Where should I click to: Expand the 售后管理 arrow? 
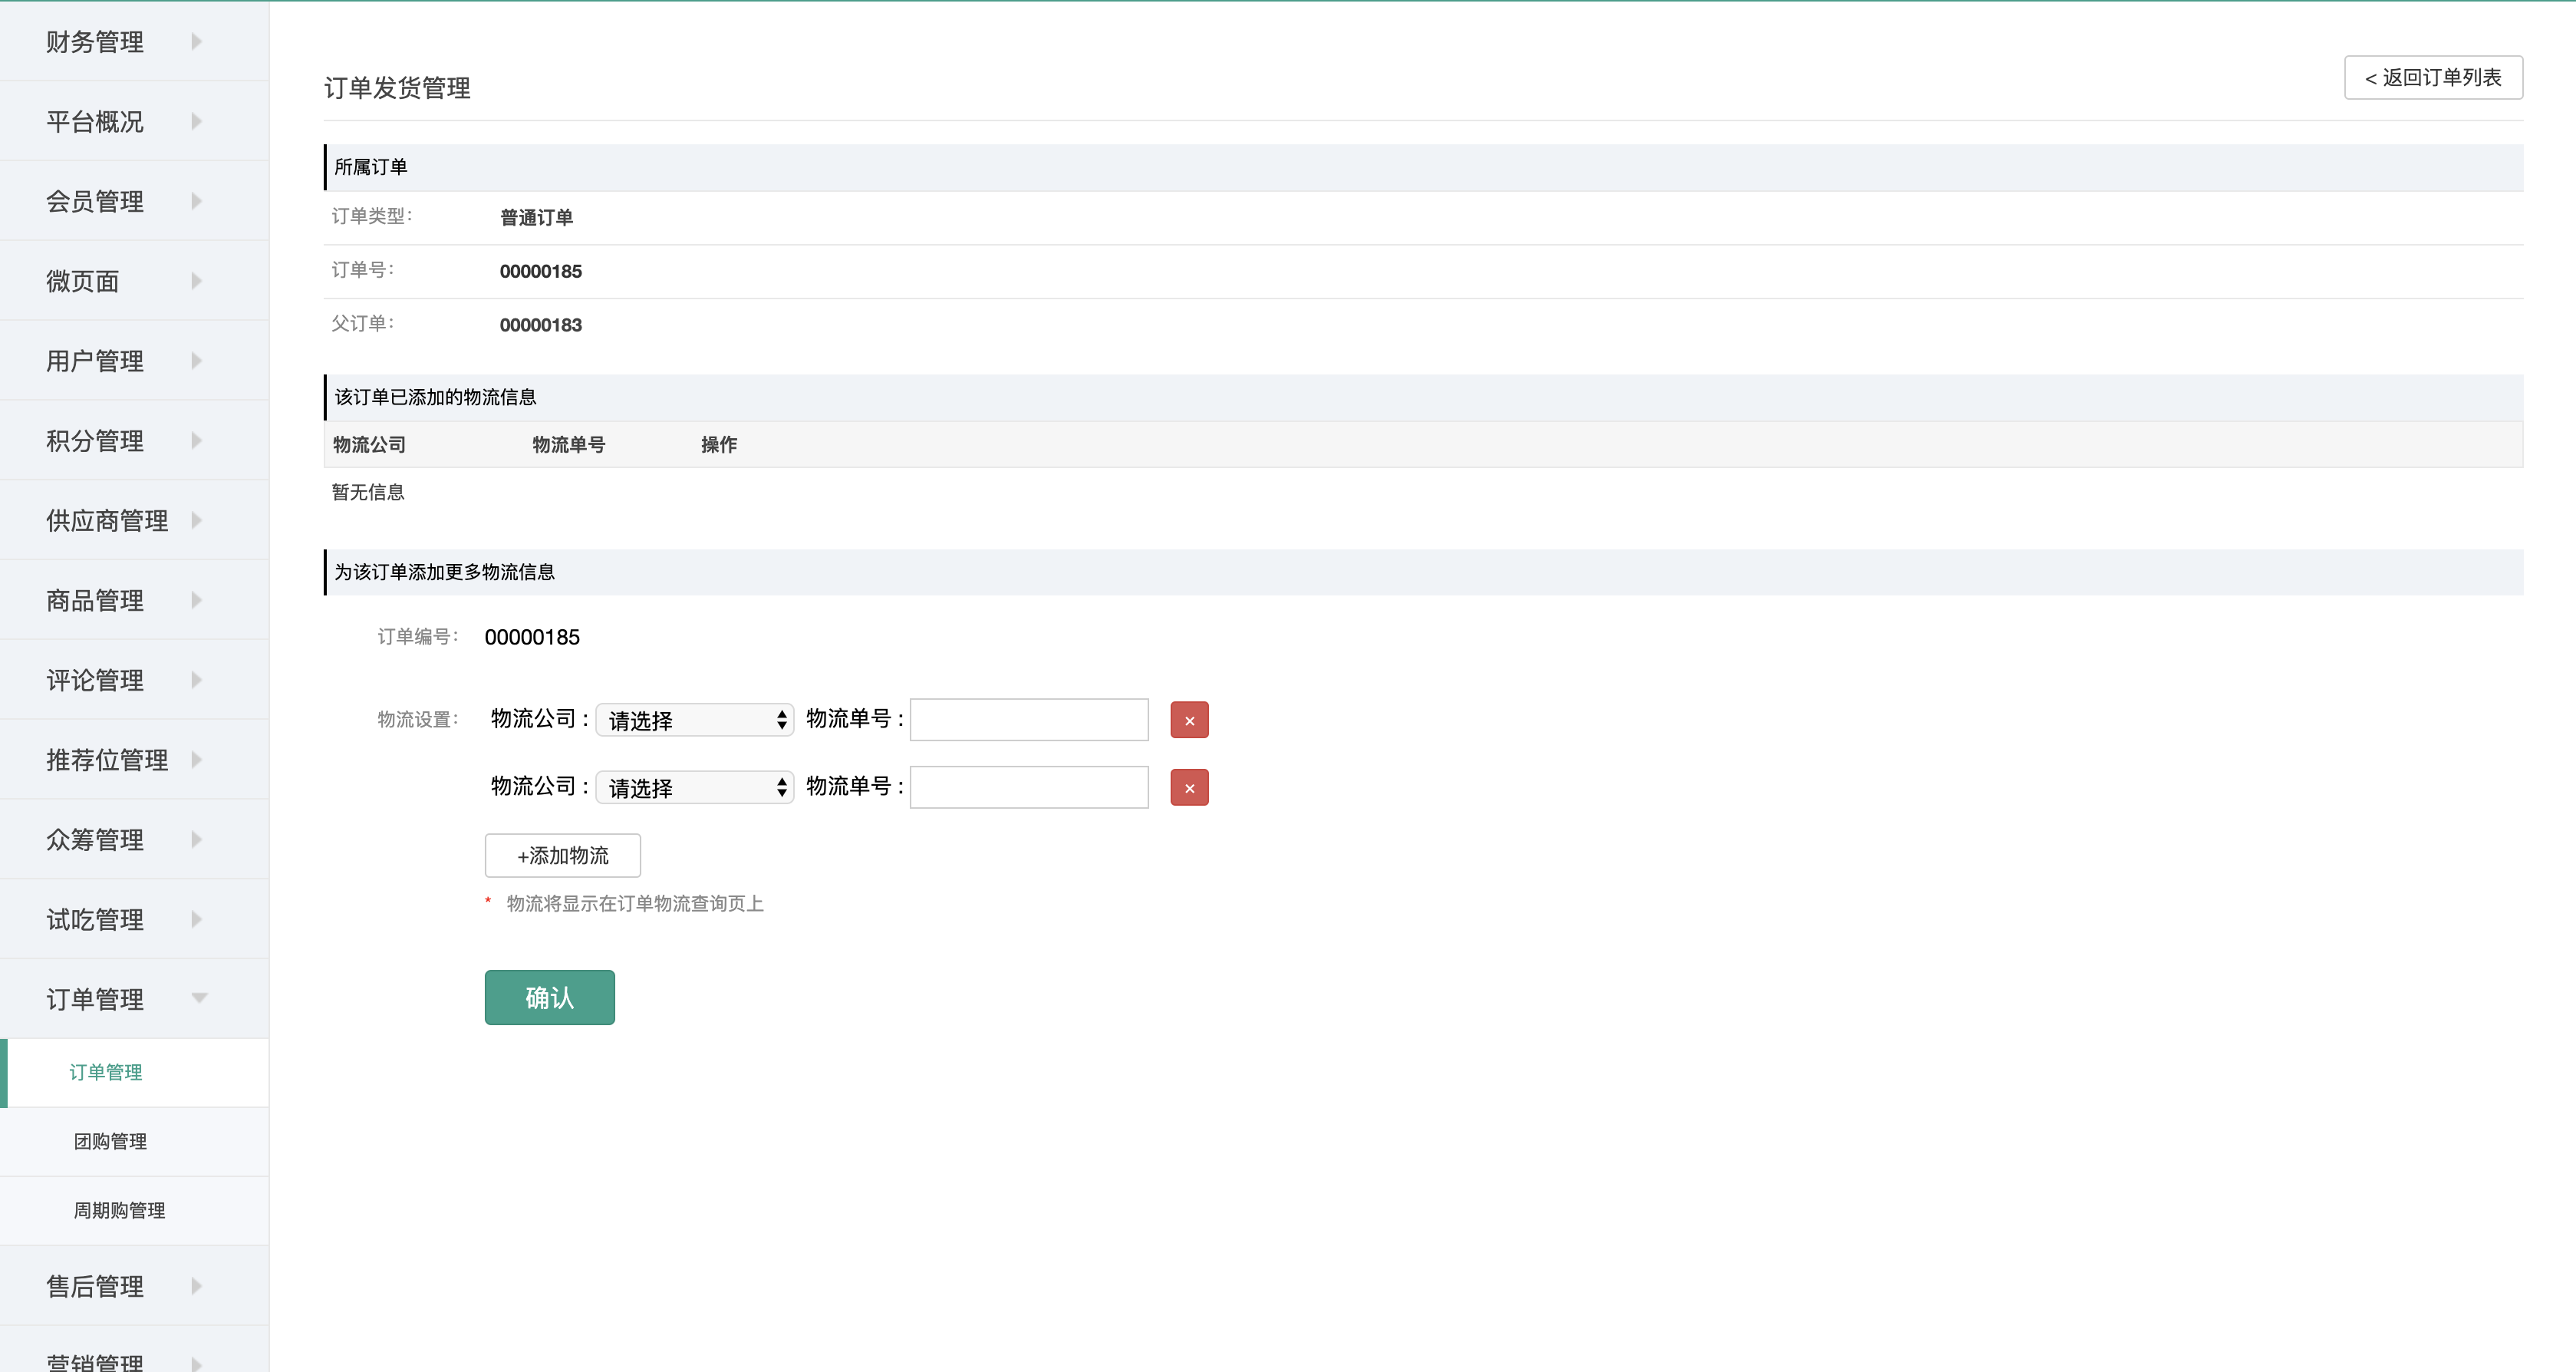coord(196,1286)
